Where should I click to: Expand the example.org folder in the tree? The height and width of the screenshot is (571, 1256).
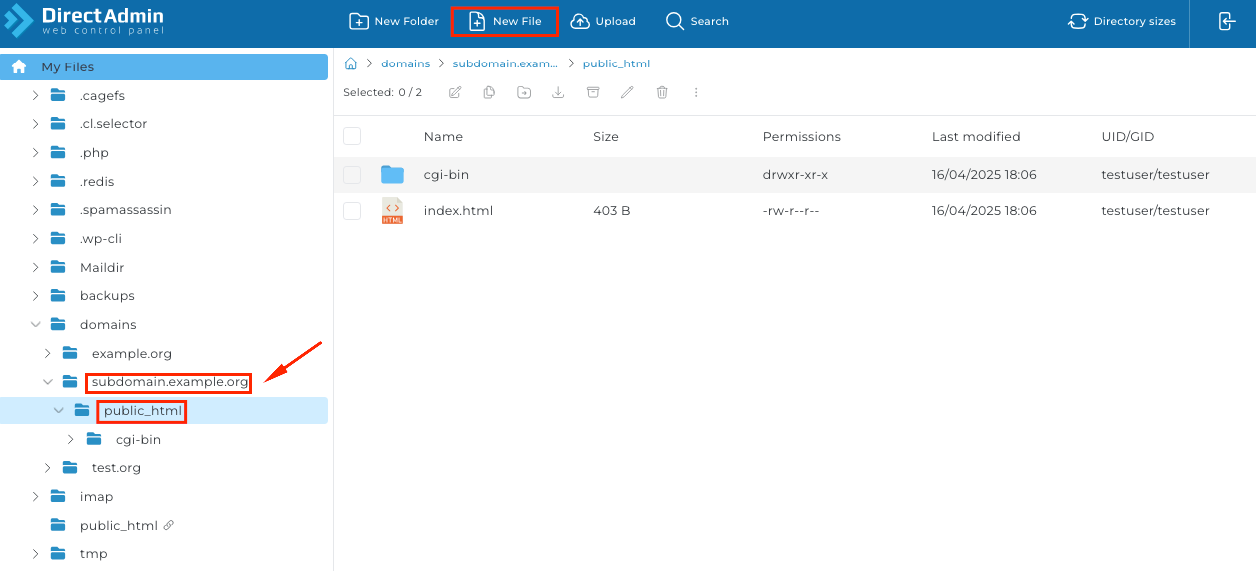pos(48,353)
